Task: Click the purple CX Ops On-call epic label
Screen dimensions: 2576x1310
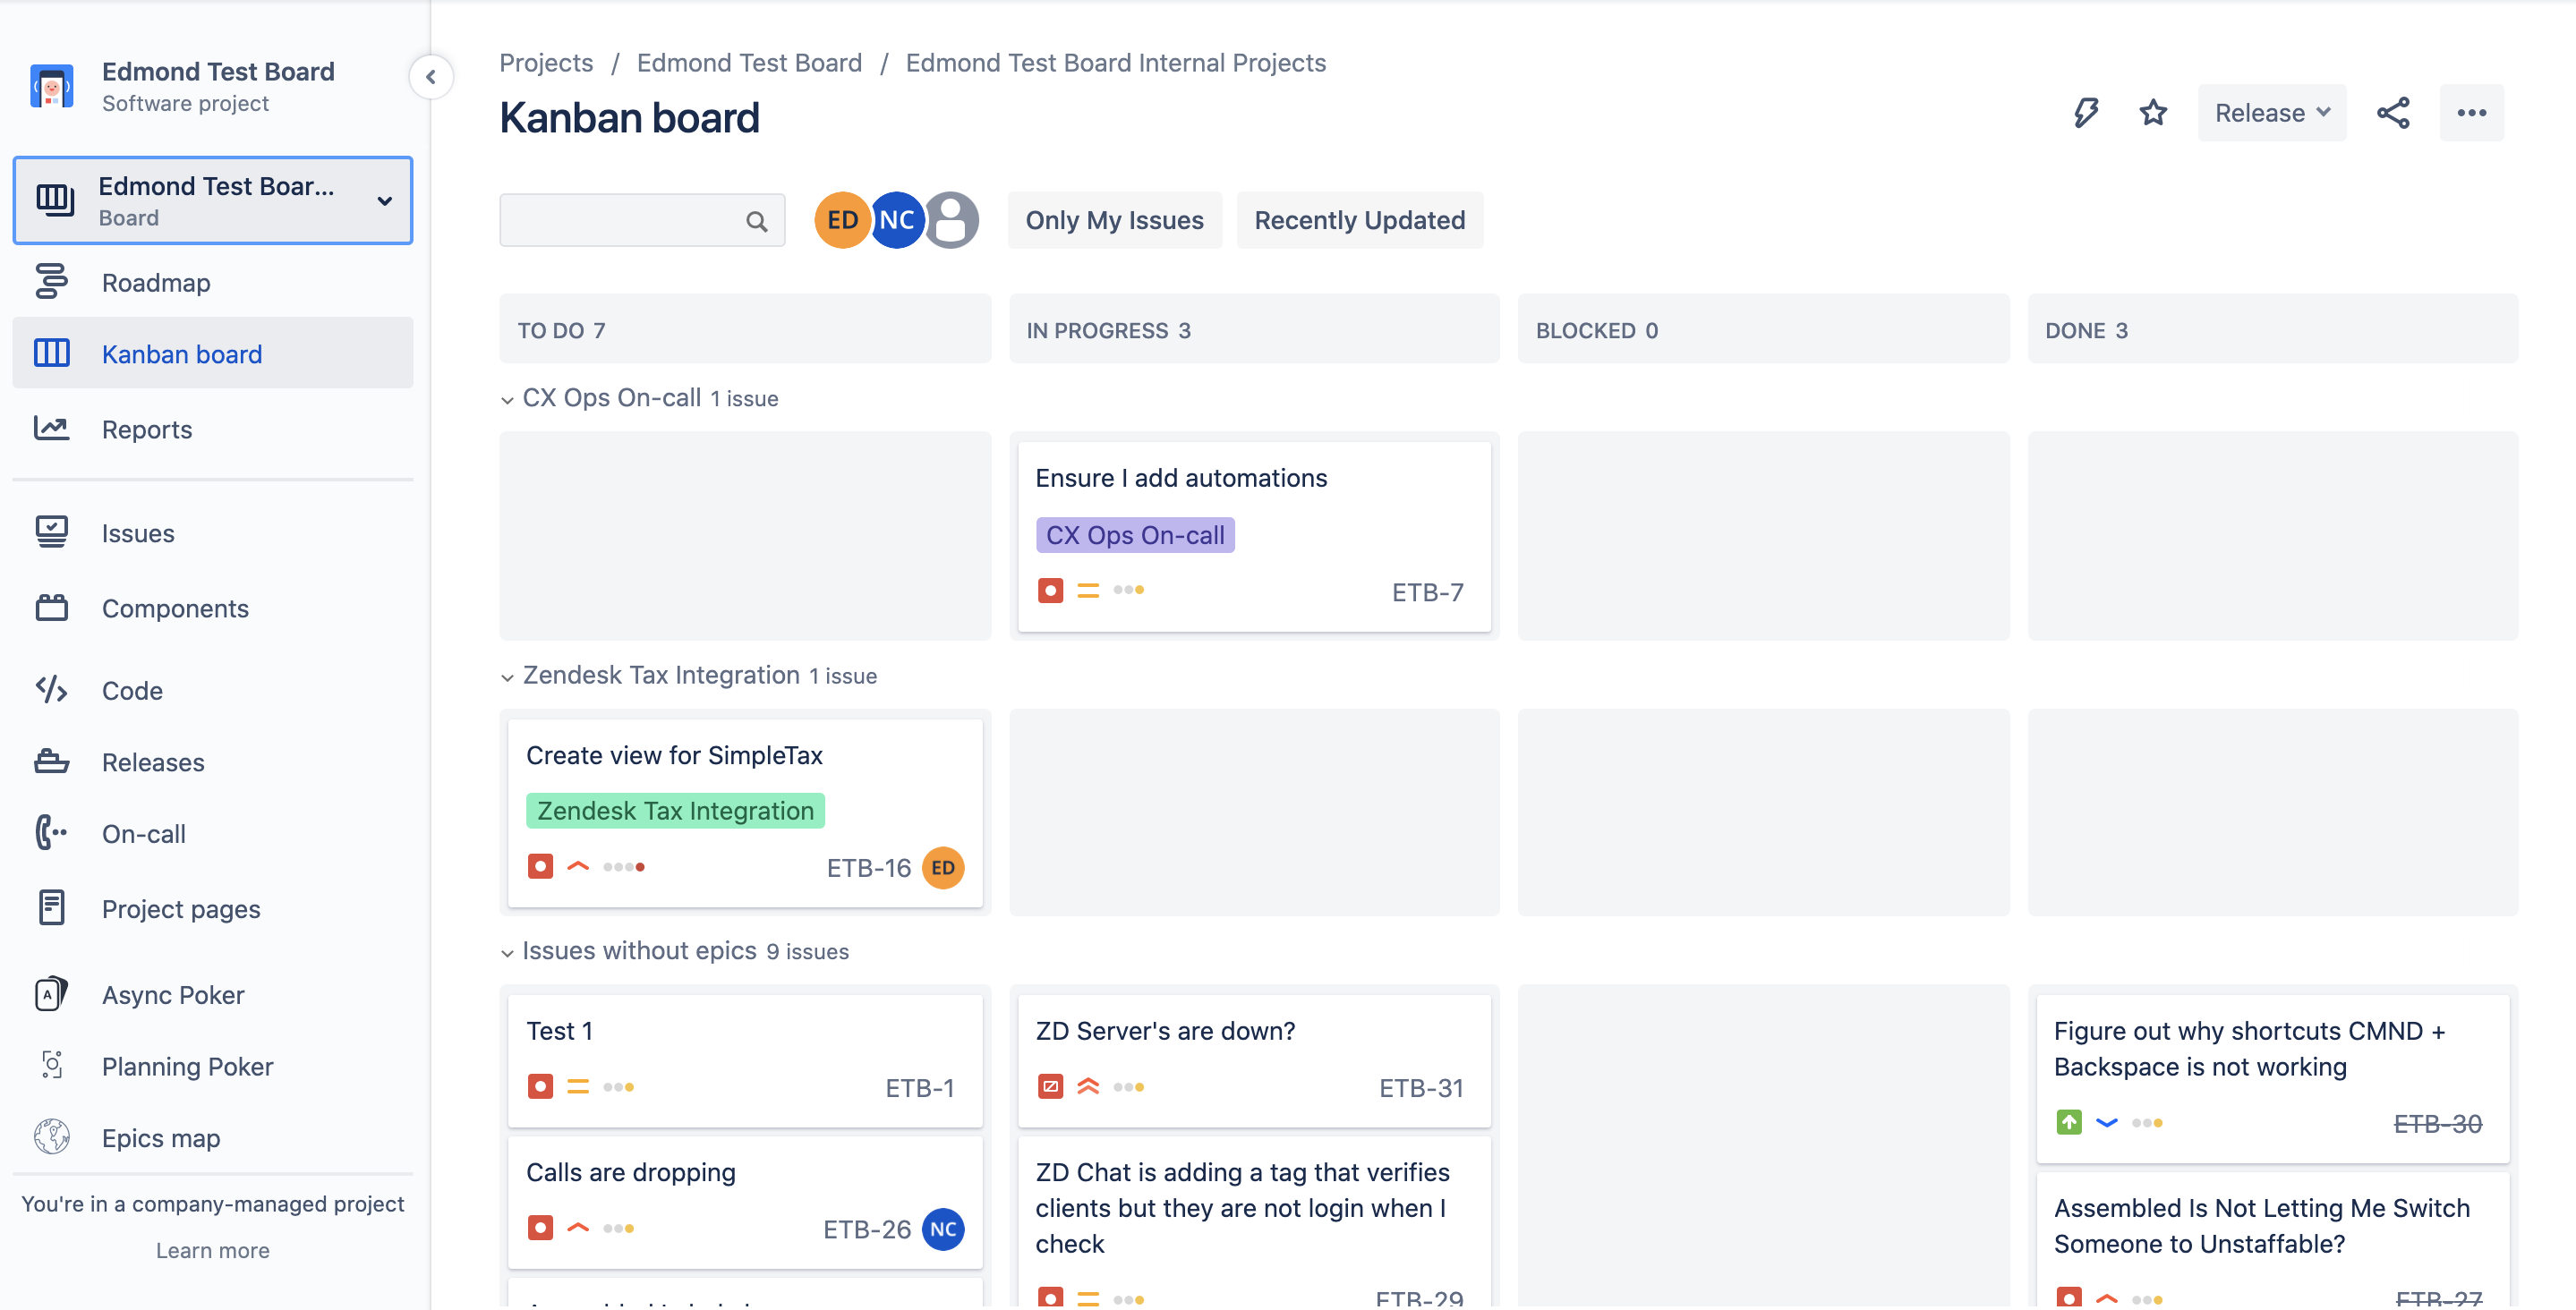Action: pos(1135,535)
